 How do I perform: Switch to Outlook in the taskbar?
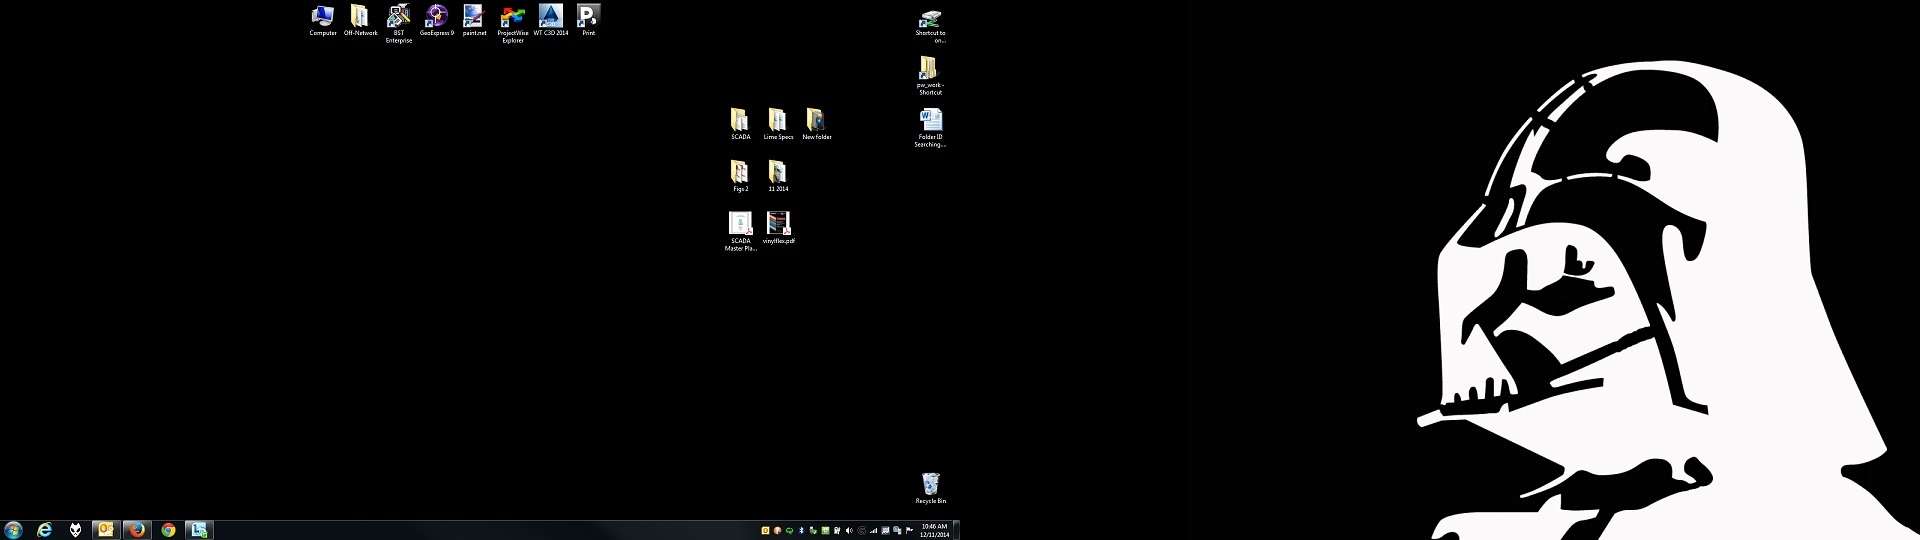point(105,530)
